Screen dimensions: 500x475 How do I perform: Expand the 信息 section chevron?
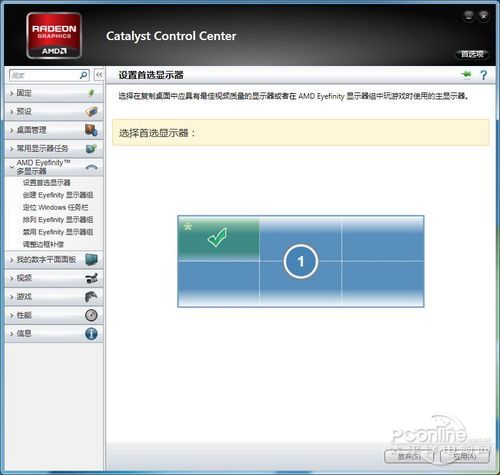click(12, 334)
